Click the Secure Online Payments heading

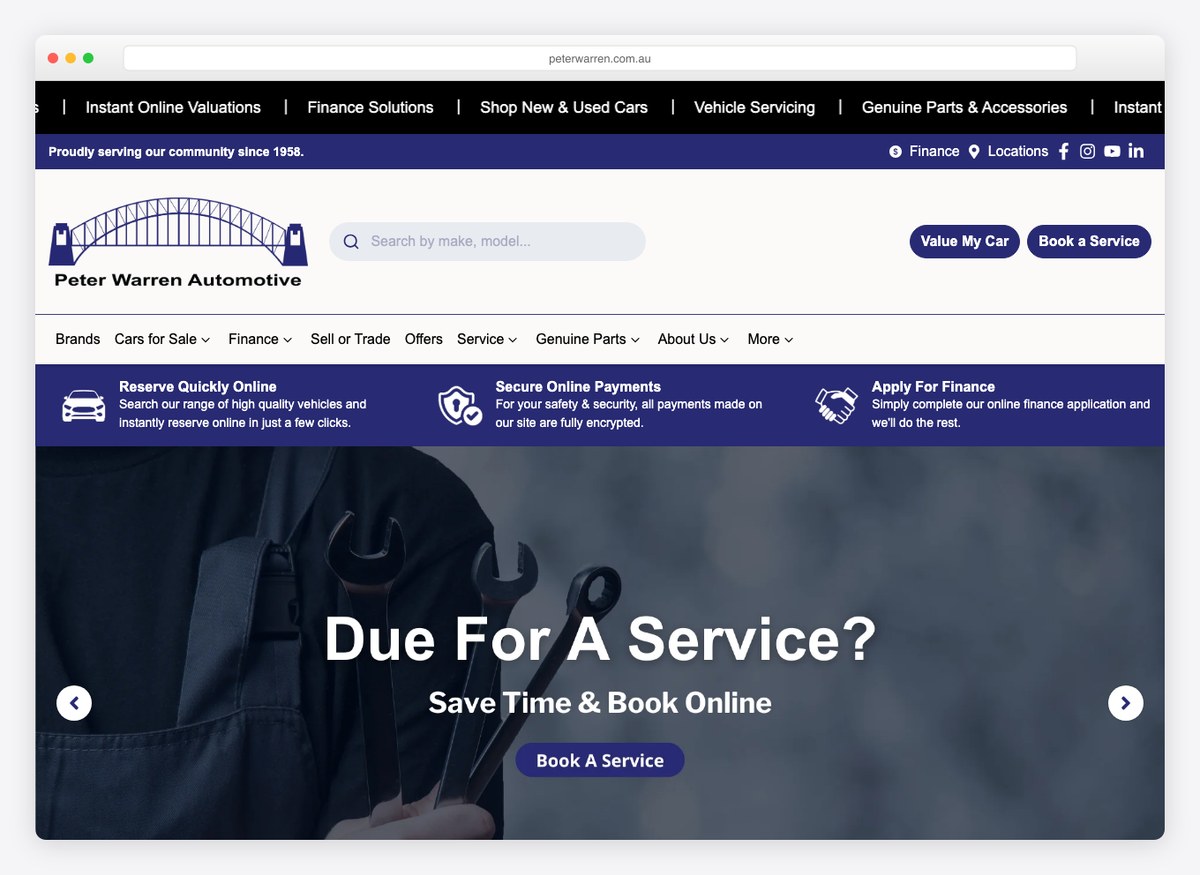[x=578, y=386]
